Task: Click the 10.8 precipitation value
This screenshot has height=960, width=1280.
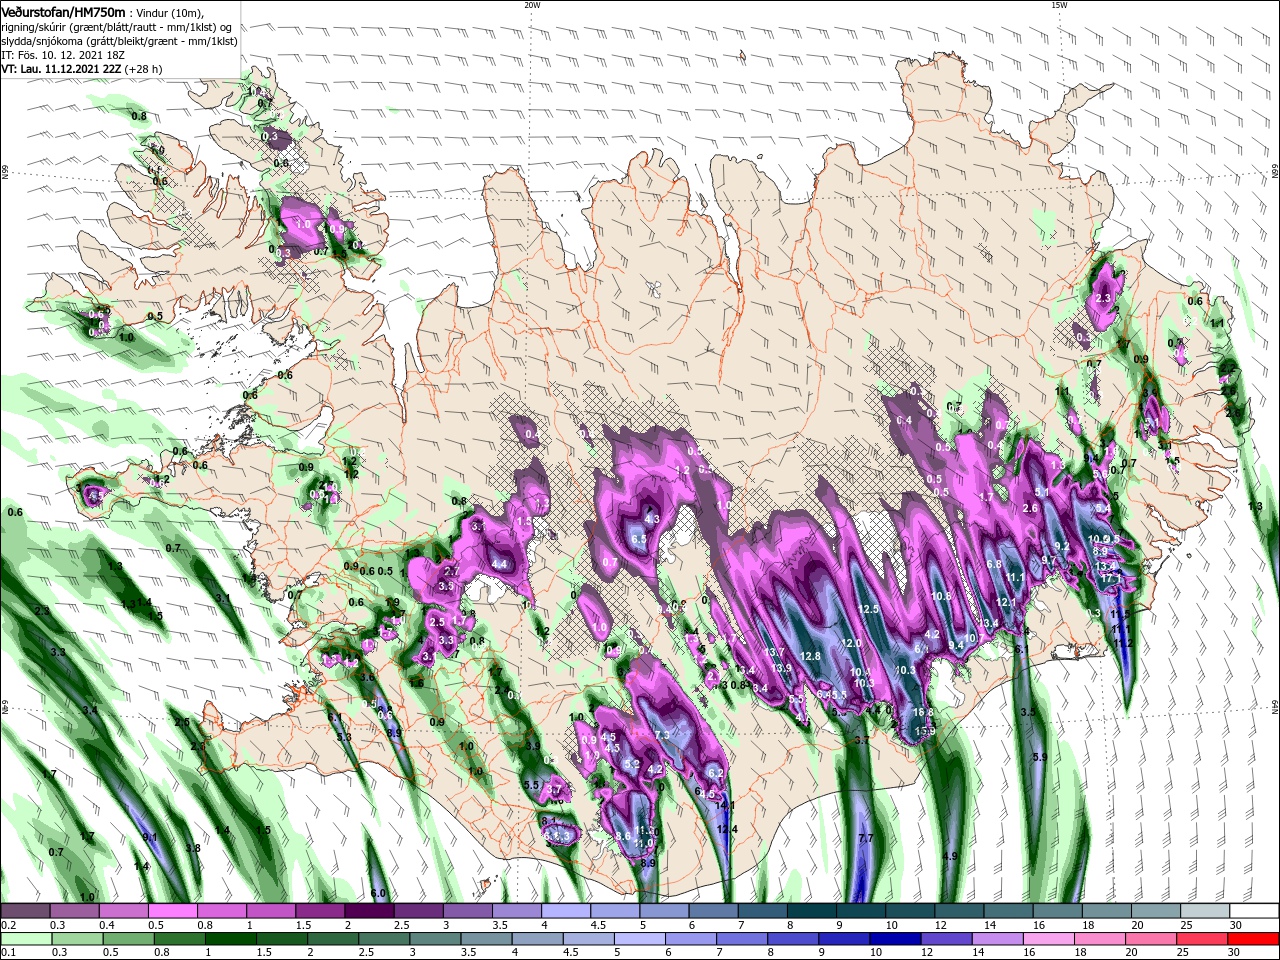Action: tap(941, 596)
